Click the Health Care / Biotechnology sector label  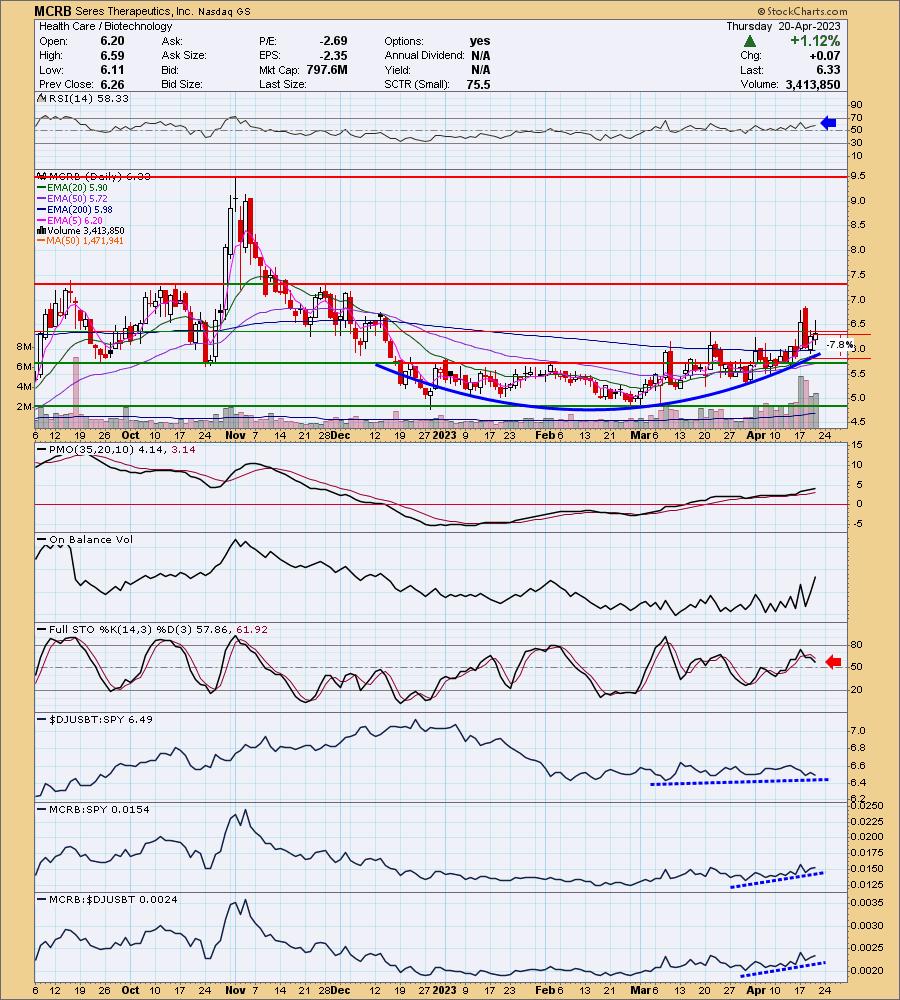105,26
